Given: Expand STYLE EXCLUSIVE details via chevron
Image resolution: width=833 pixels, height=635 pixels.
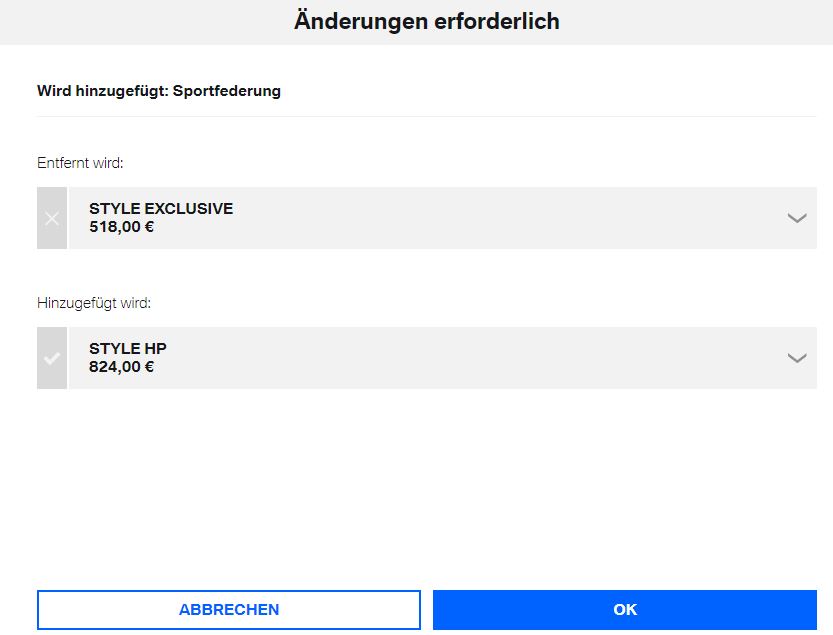Looking at the screenshot, I should tap(796, 218).
